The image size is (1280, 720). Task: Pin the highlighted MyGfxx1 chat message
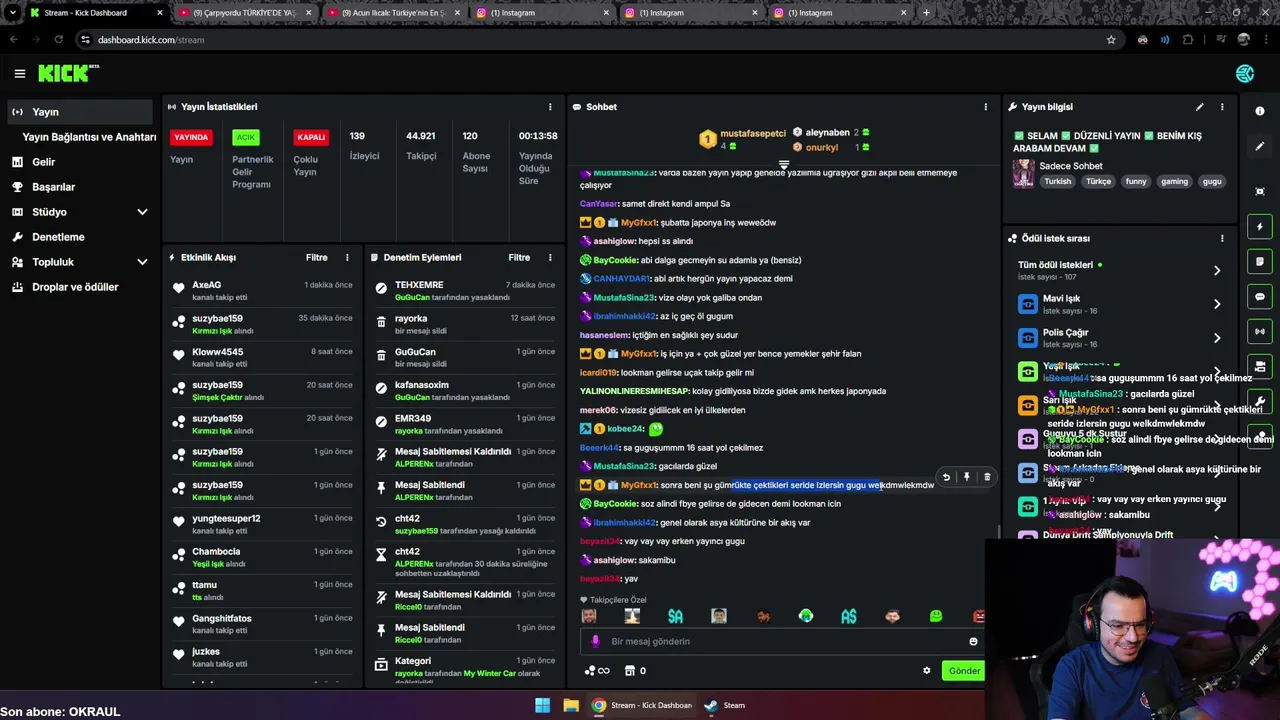click(966, 477)
